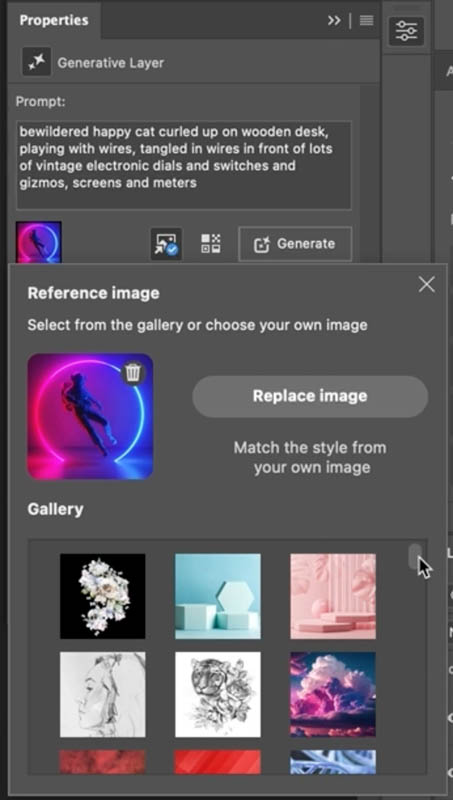
Task: Open the reference image icon with checkmark
Action: click(166, 243)
